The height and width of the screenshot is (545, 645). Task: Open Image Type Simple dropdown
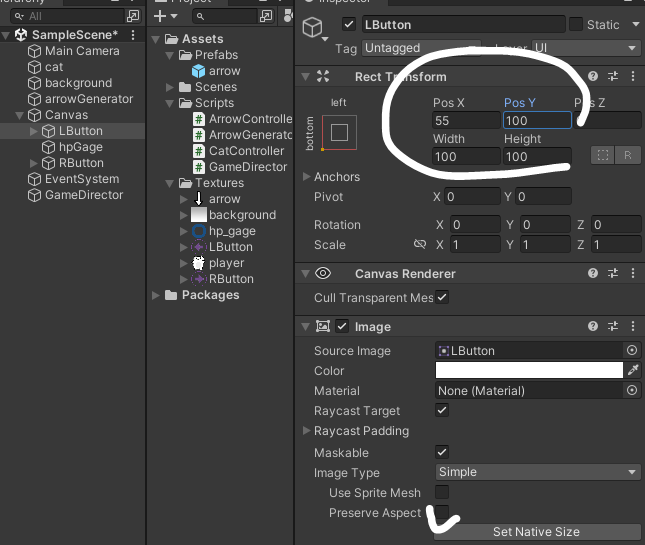pyautogui.click(x=538, y=472)
